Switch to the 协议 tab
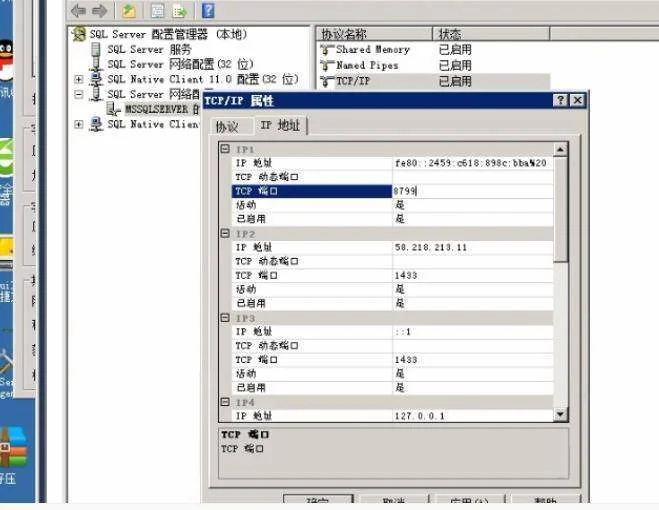Viewport: 659px width, 510px height. coord(227,126)
